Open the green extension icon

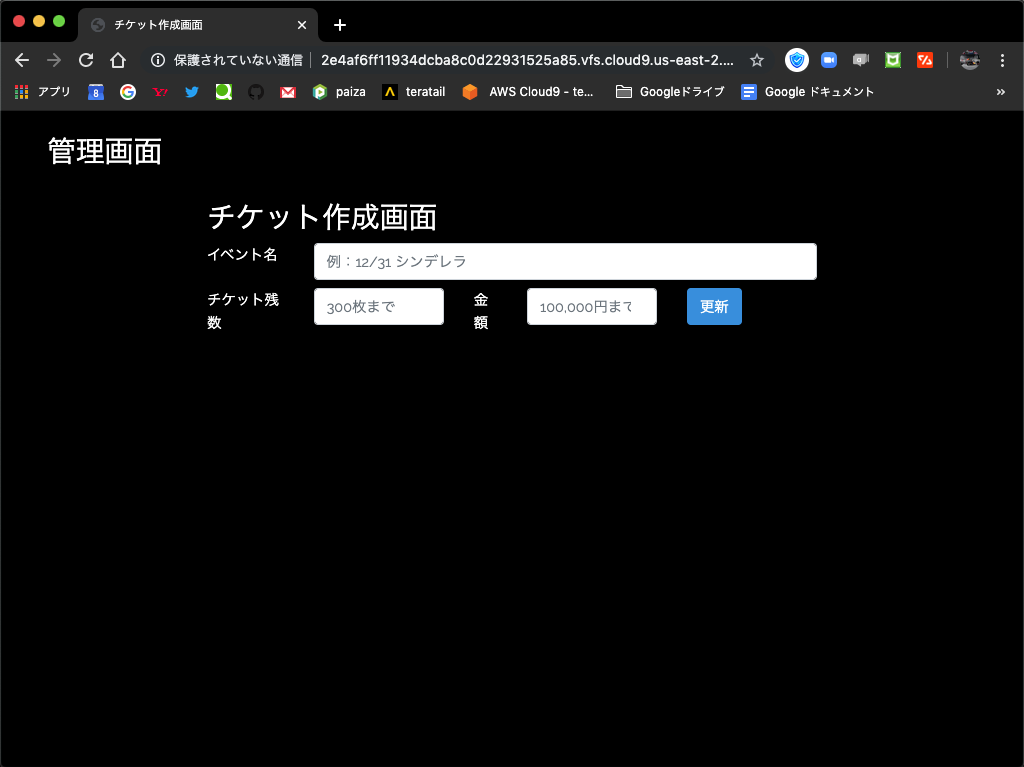click(x=893, y=60)
